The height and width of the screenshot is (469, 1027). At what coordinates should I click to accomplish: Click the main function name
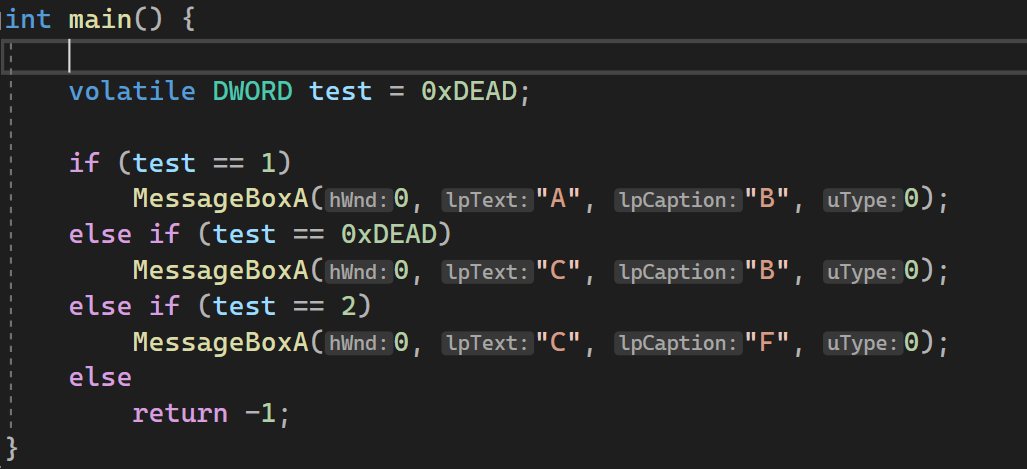[100, 18]
